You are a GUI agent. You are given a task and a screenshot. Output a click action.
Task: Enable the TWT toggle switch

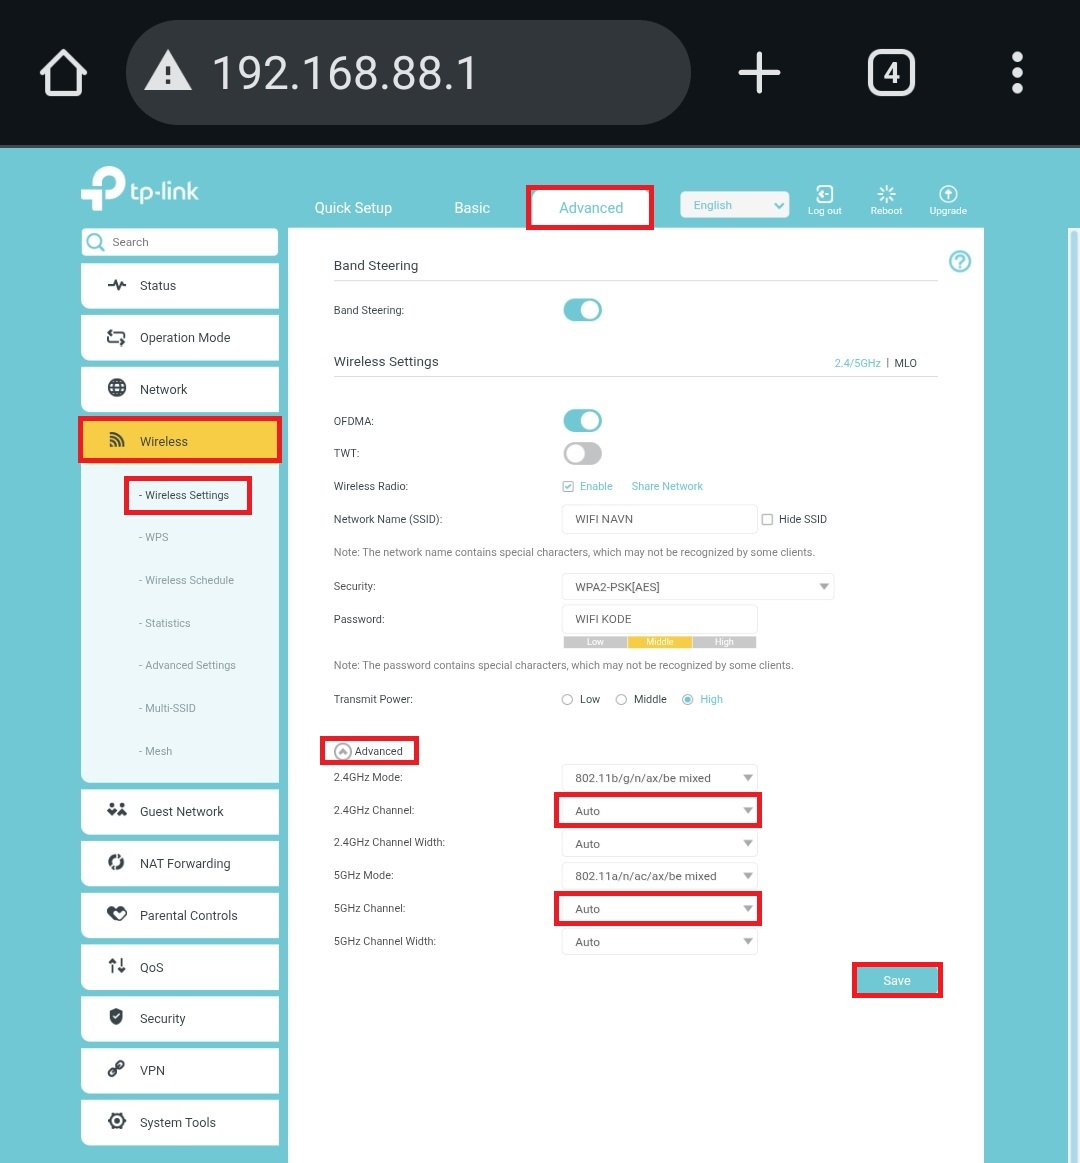click(x=582, y=454)
